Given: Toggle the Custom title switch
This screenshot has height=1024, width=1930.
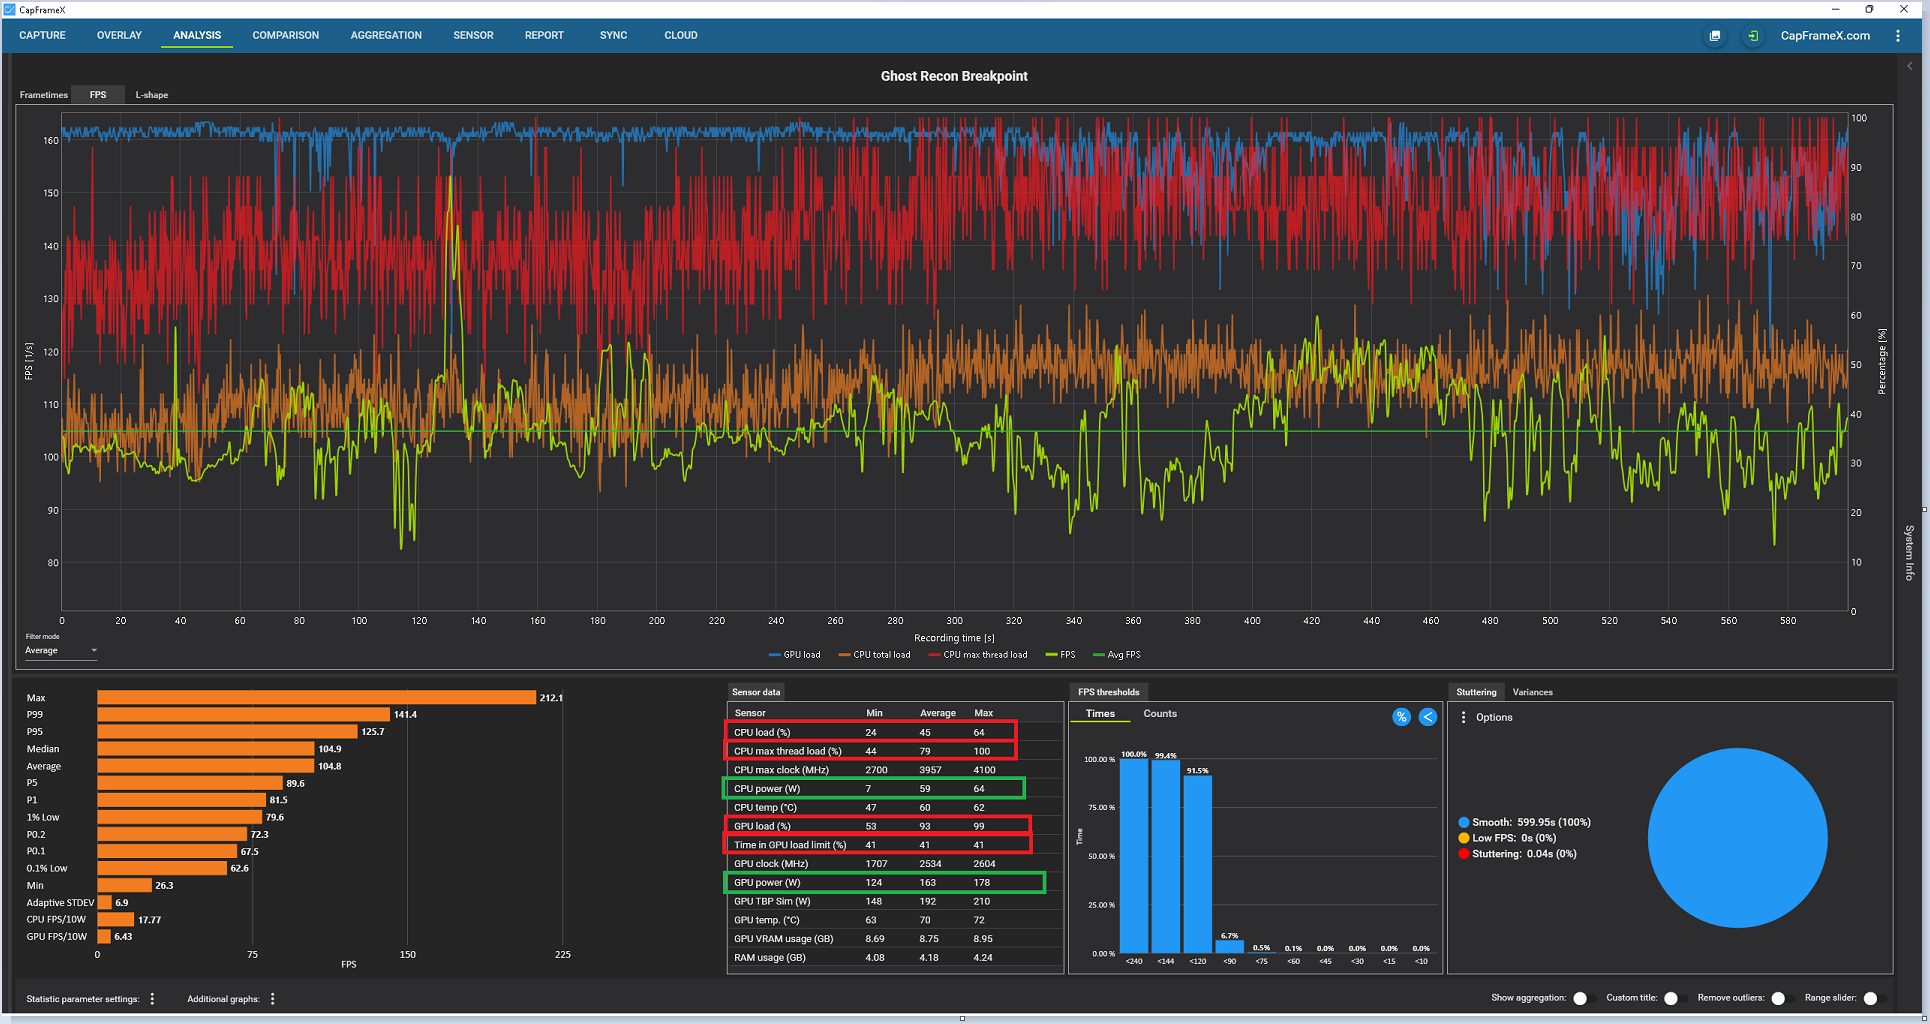Looking at the screenshot, I should click(x=1673, y=998).
